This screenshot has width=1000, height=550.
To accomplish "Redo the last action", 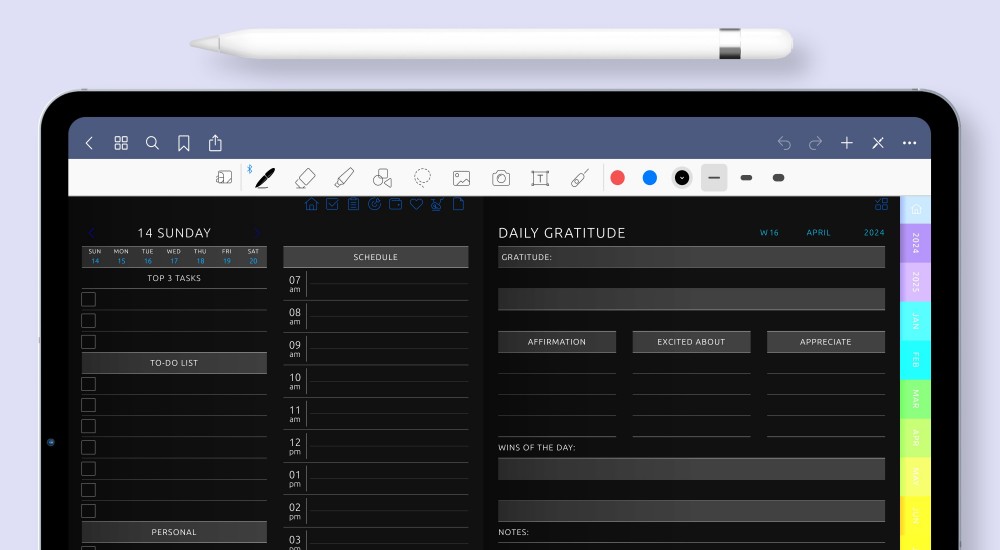I will [816, 143].
